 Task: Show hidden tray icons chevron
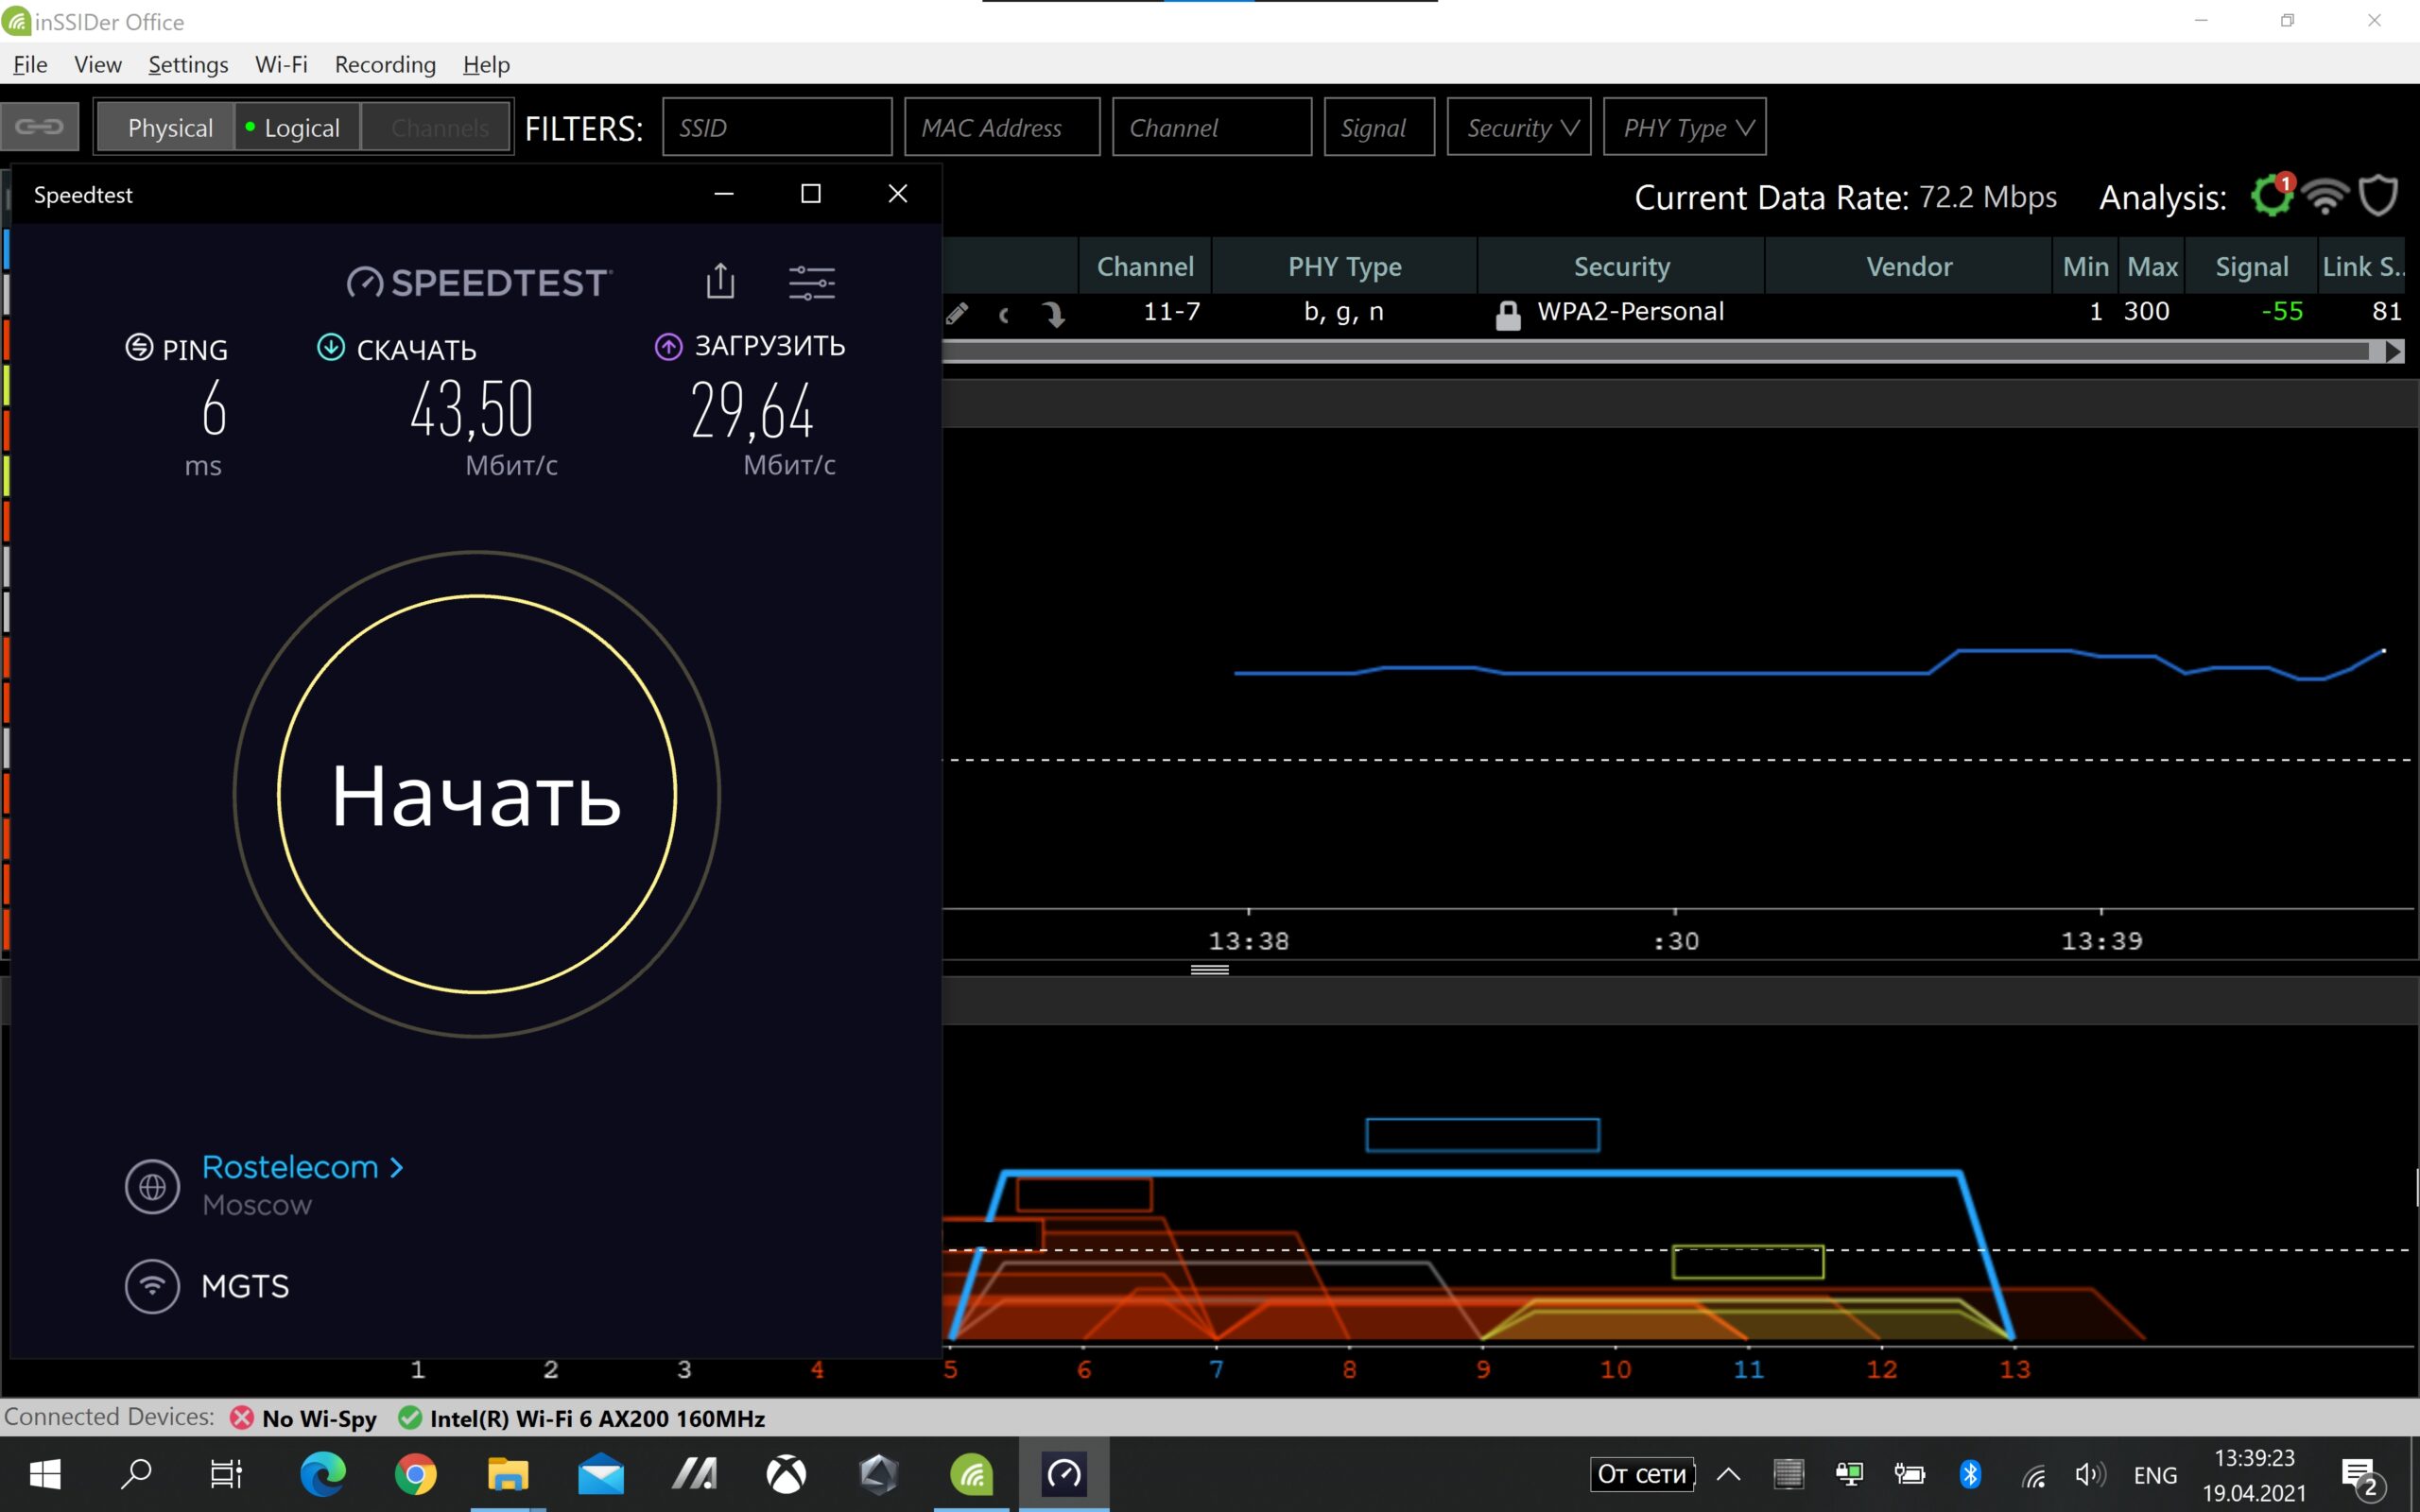click(x=1728, y=1474)
